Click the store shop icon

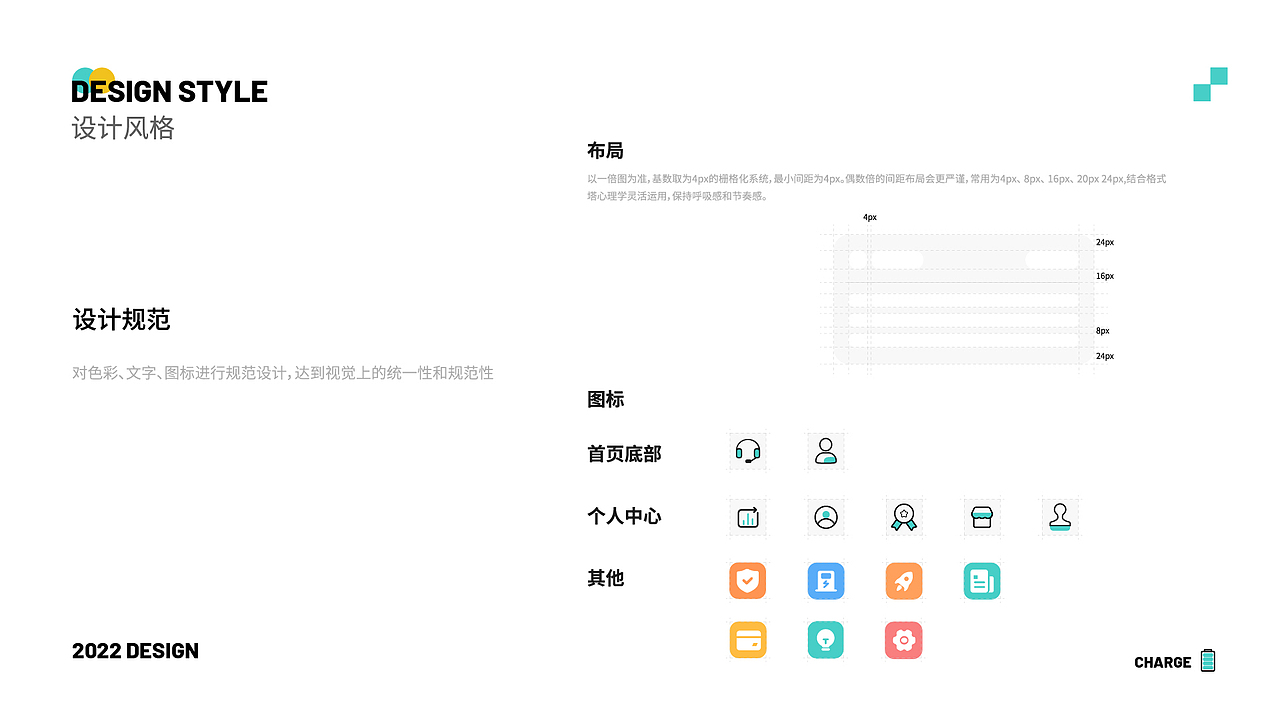[x=982, y=517]
